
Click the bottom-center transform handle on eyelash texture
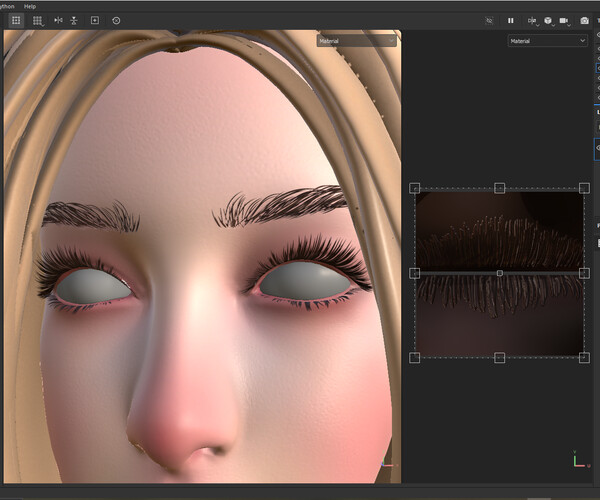(x=500, y=358)
